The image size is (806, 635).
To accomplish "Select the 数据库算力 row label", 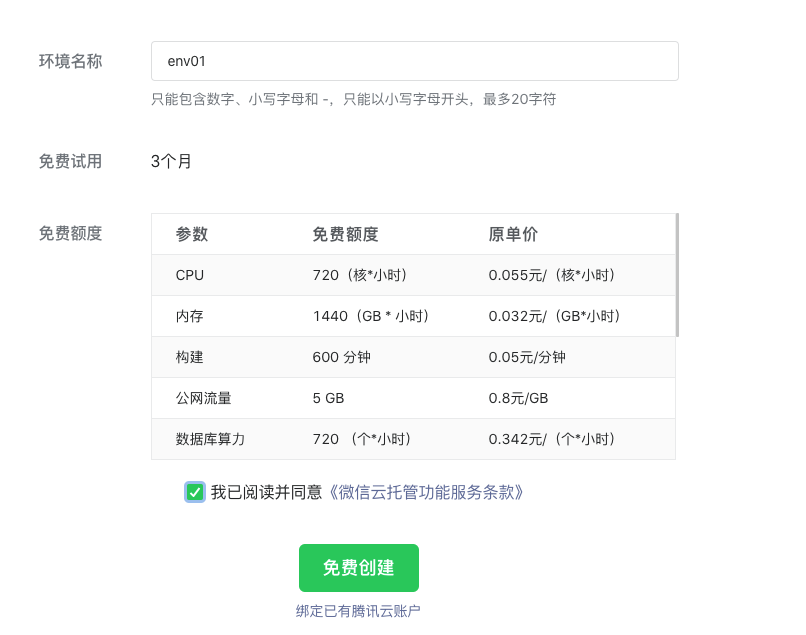I will [210, 439].
